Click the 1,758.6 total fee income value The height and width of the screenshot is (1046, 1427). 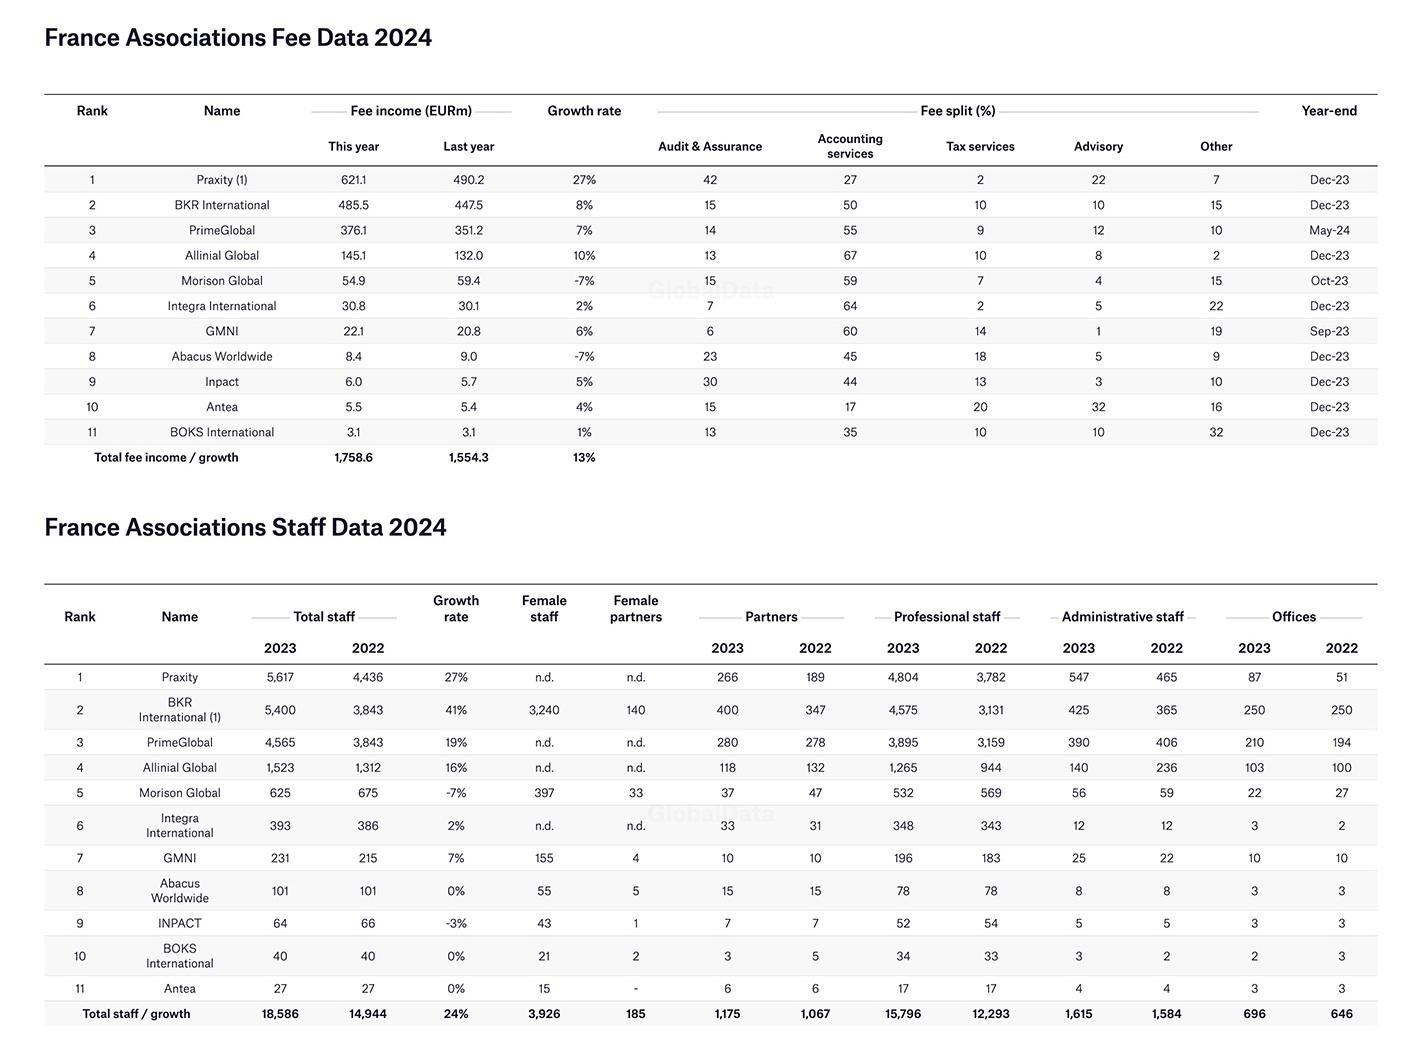point(353,457)
